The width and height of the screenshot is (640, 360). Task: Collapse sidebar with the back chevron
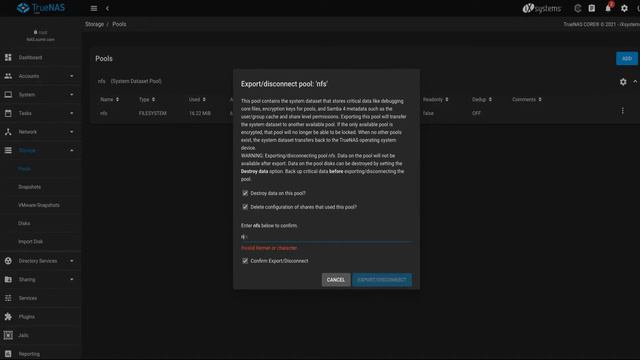[x=107, y=8]
